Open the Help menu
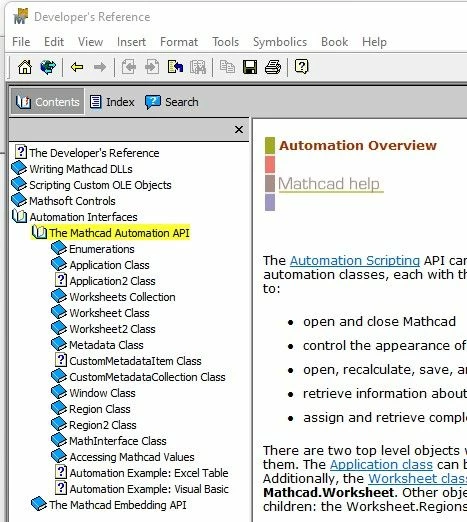This screenshot has height=522, width=467. [x=374, y=42]
